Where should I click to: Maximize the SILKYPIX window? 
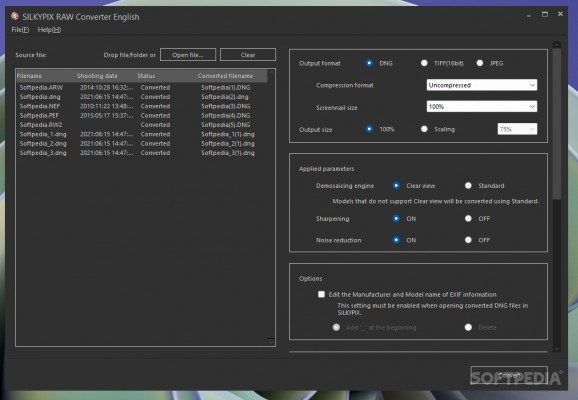tap(545, 14)
